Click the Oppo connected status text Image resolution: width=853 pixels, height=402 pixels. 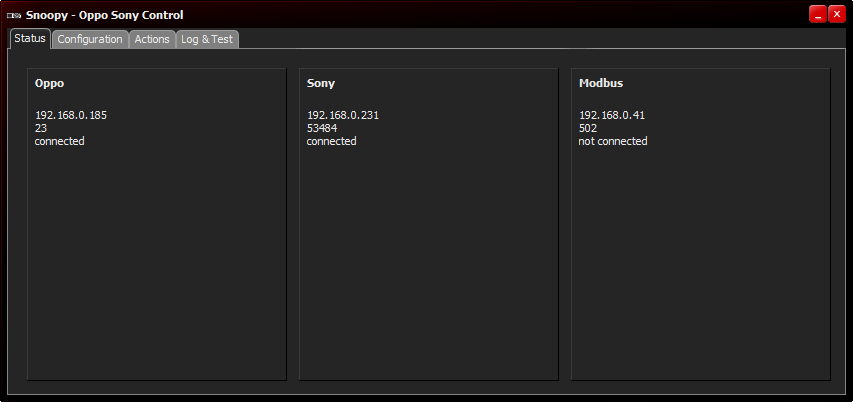click(60, 141)
